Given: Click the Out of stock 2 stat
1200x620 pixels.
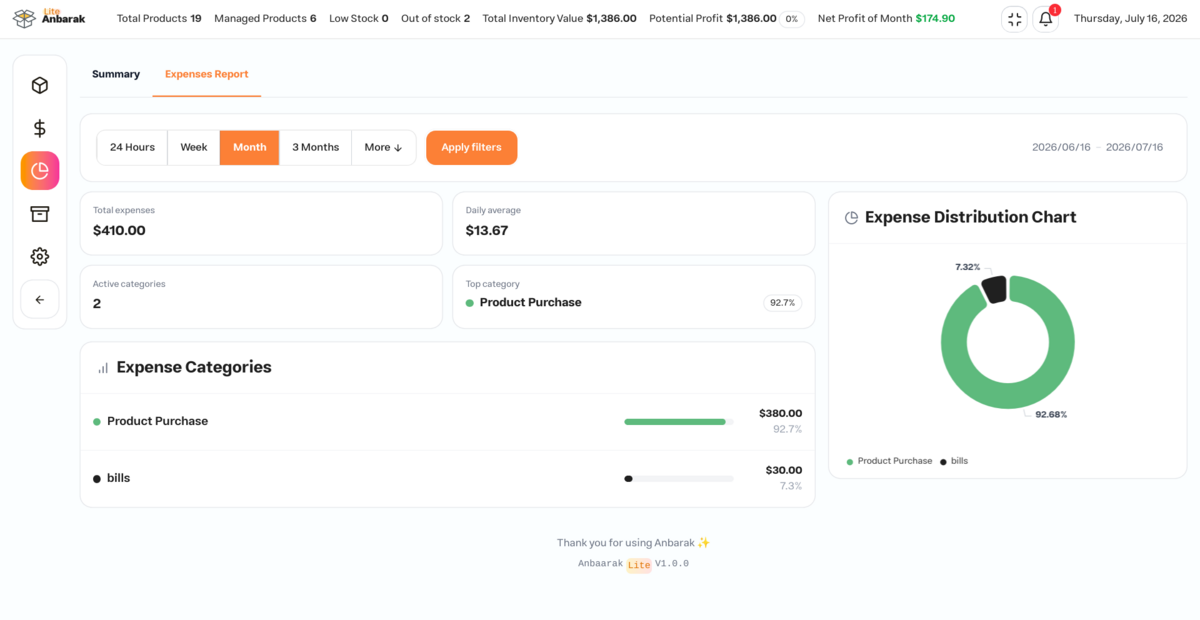Looking at the screenshot, I should tap(435, 19).
